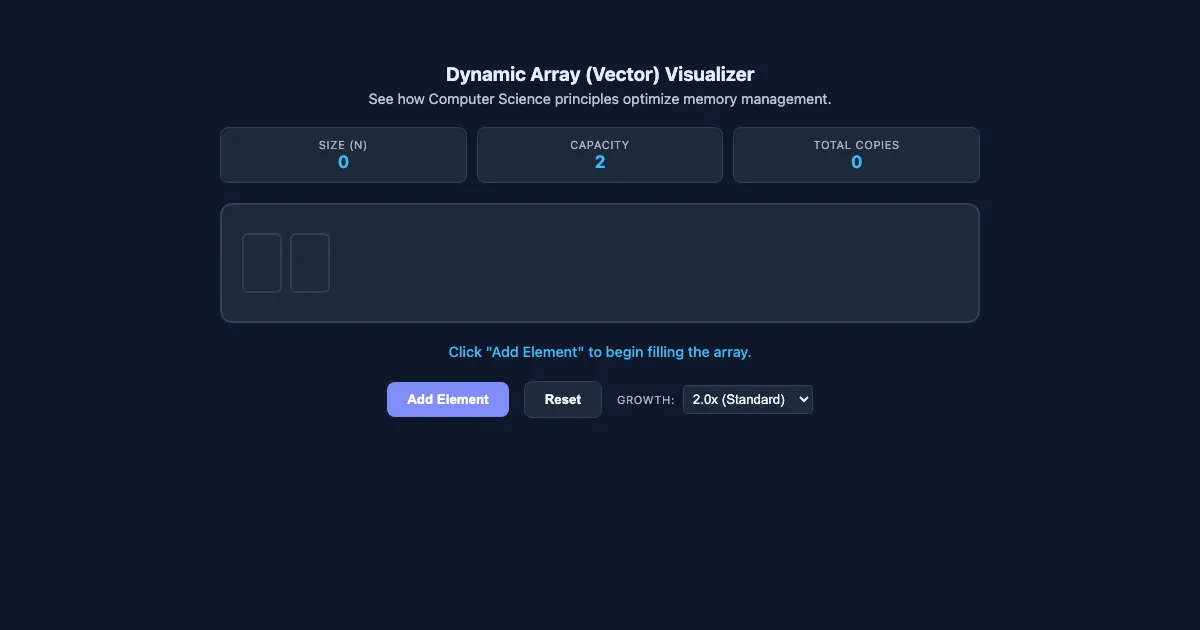Click the Add Element button
Image resolution: width=1200 pixels, height=630 pixels.
click(448, 399)
